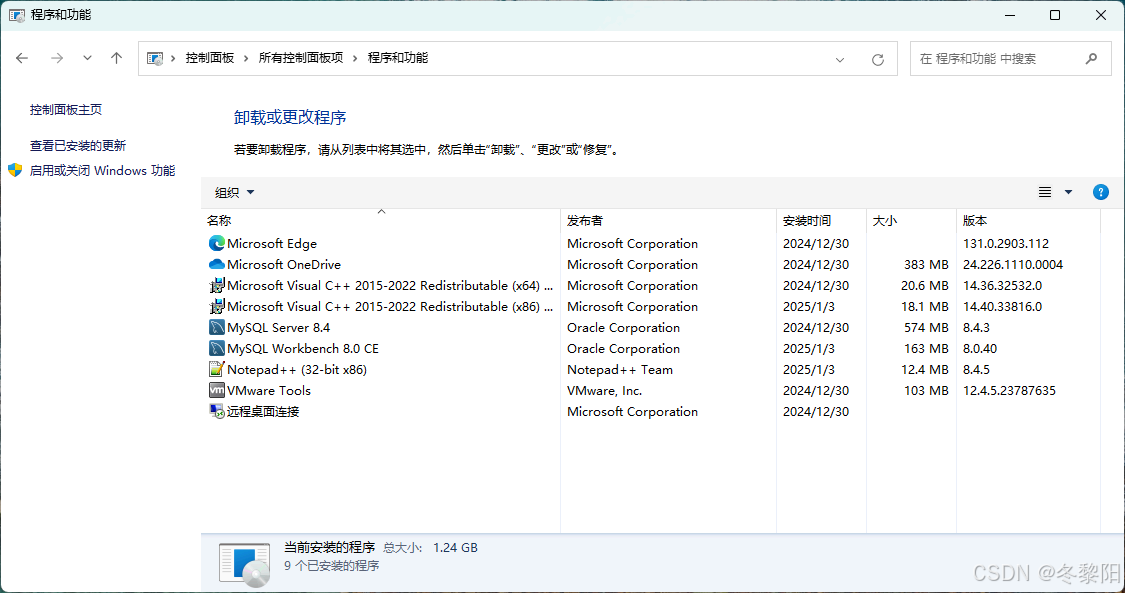This screenshot has height=593, width=1125.
Task: Click the MySQL Server 8.4 icon
Action: [x=217, y=328]
